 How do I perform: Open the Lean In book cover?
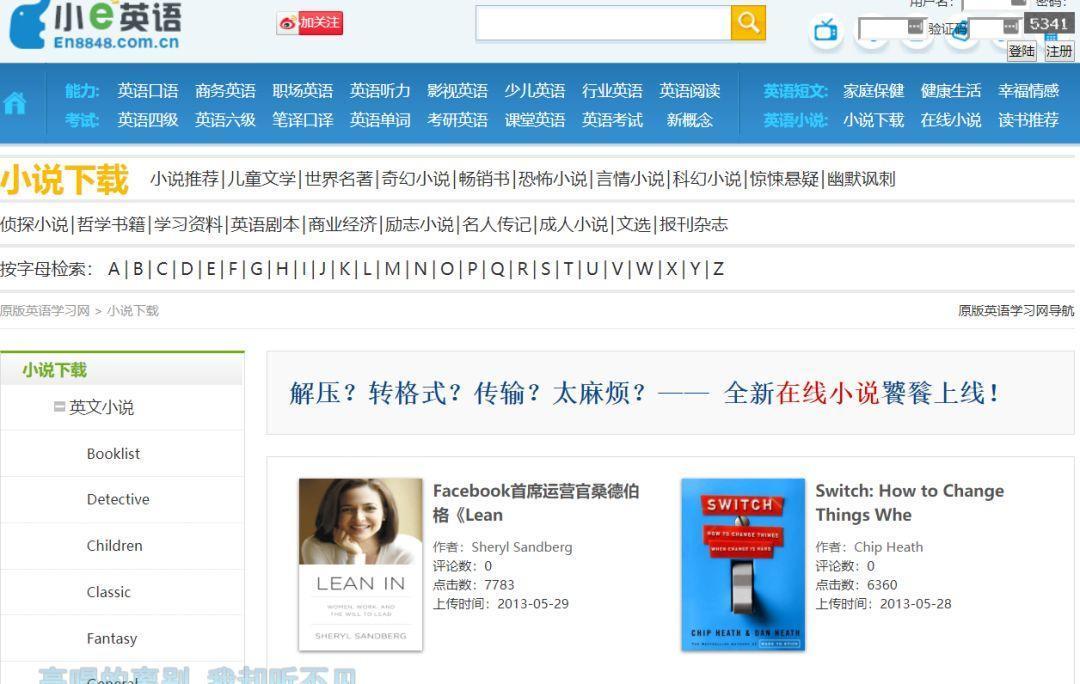(360, 565)
